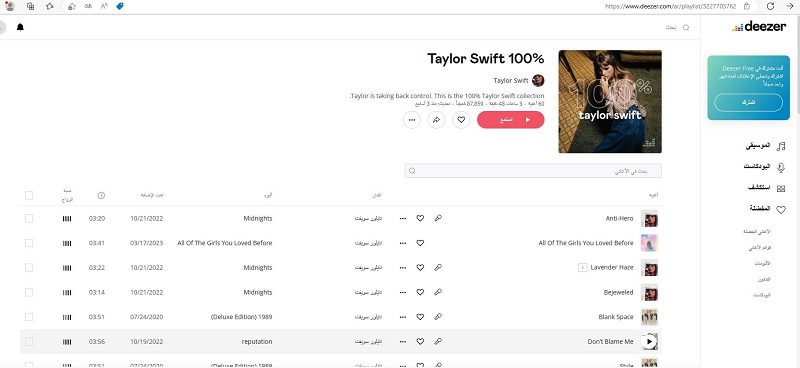Check the Anti-Hero row checkbox
This screenshot has height=368, width=800.
tap(29, 218)
